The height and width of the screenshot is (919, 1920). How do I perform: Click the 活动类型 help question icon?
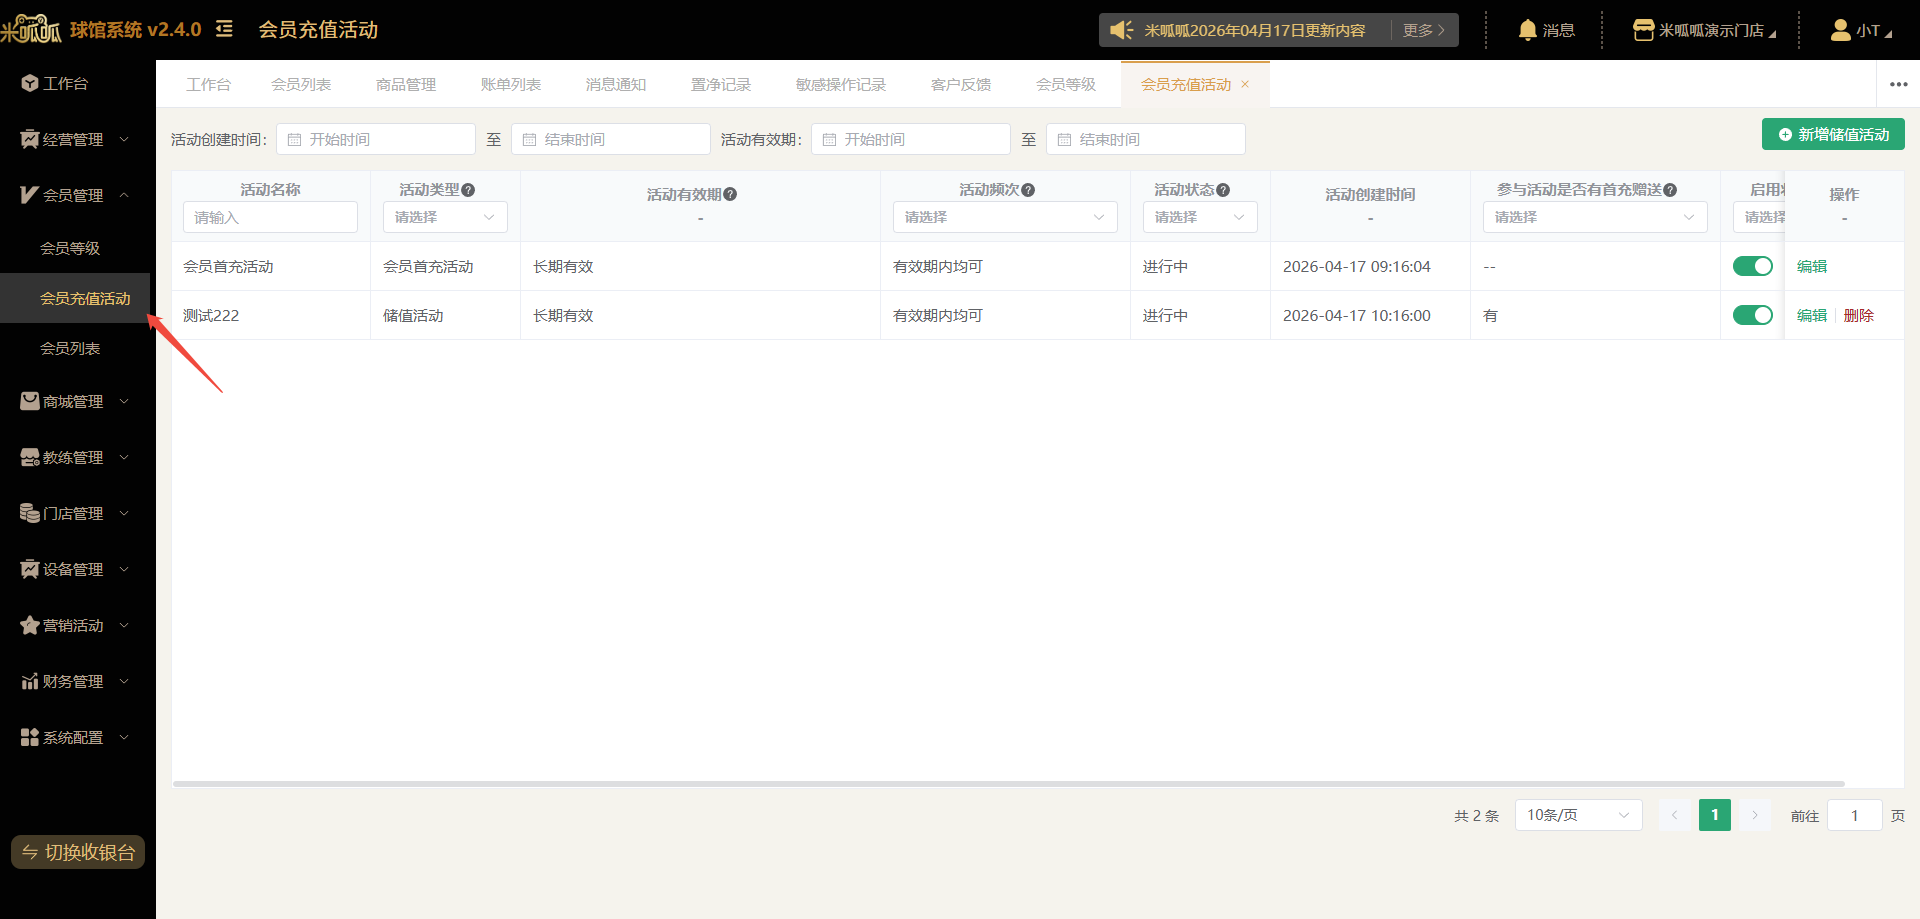point(468,190)
